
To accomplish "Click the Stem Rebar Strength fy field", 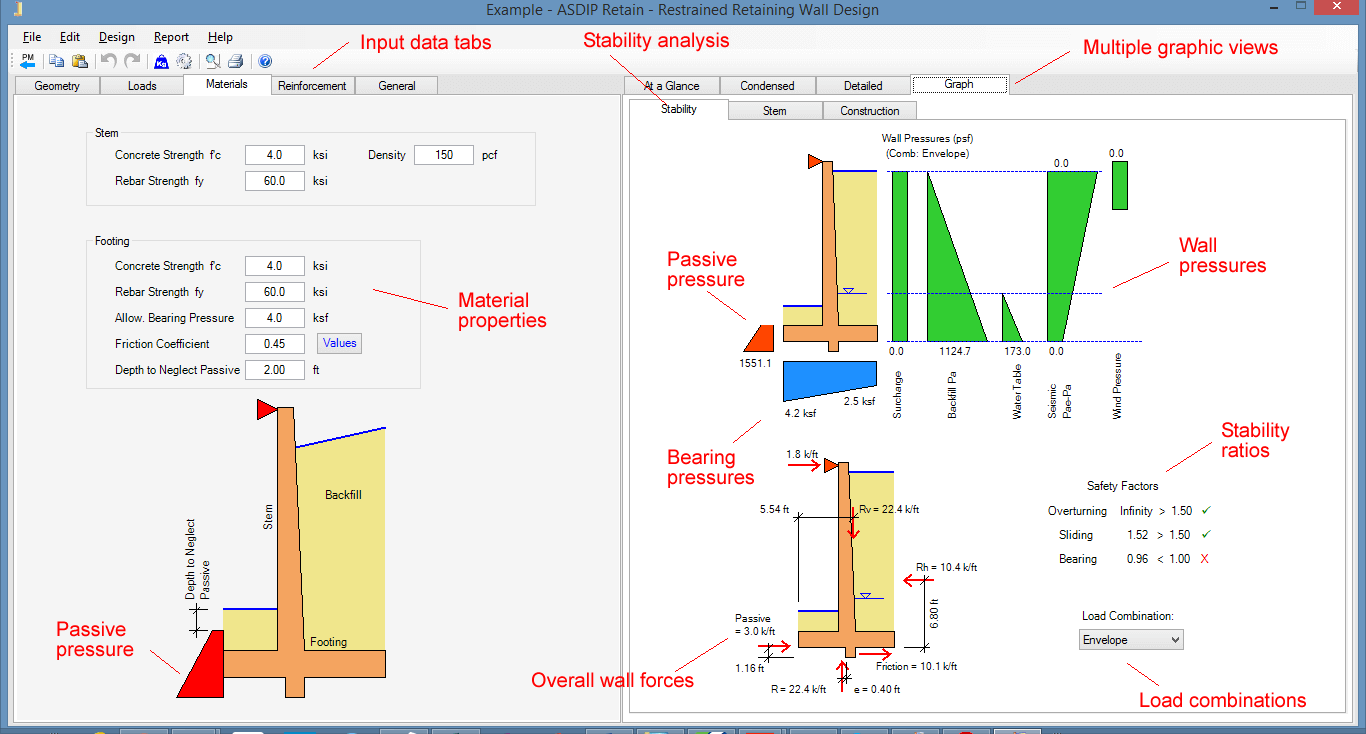I will 275,181.
